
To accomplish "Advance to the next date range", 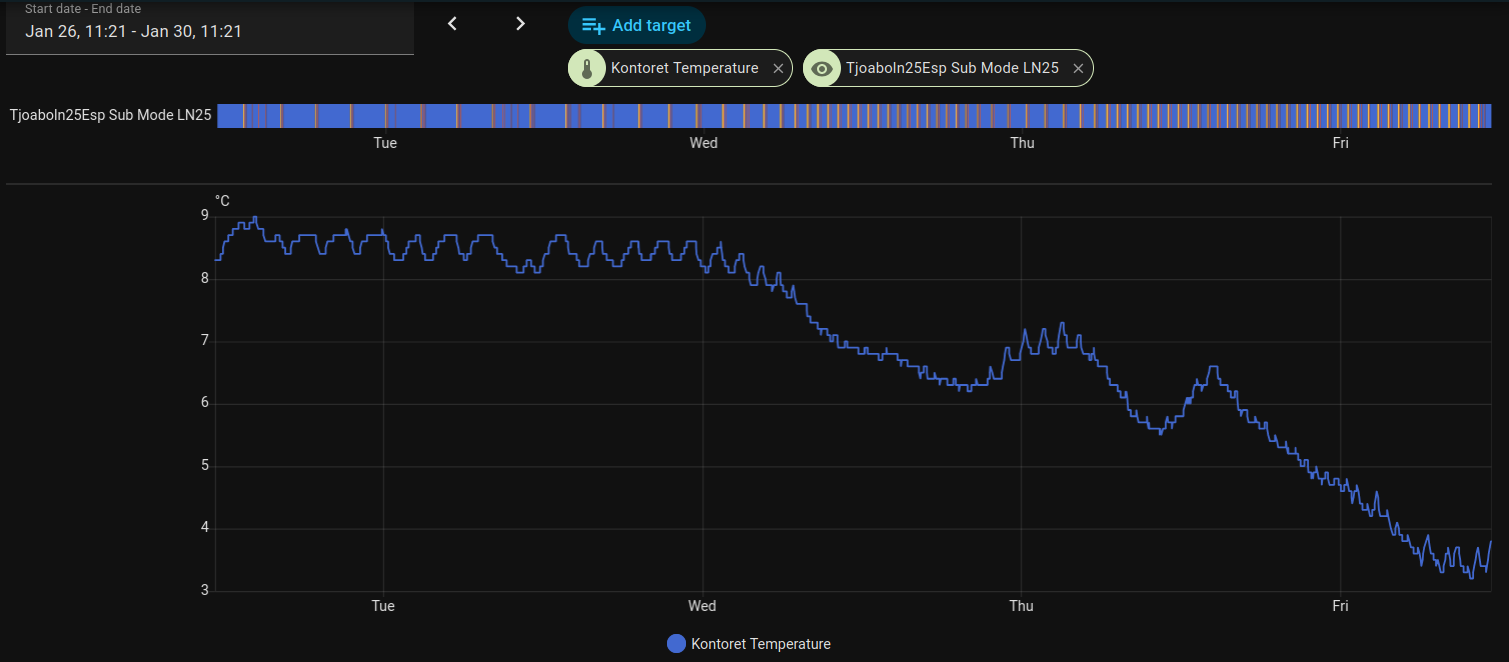I will click(x=520, y=24).
